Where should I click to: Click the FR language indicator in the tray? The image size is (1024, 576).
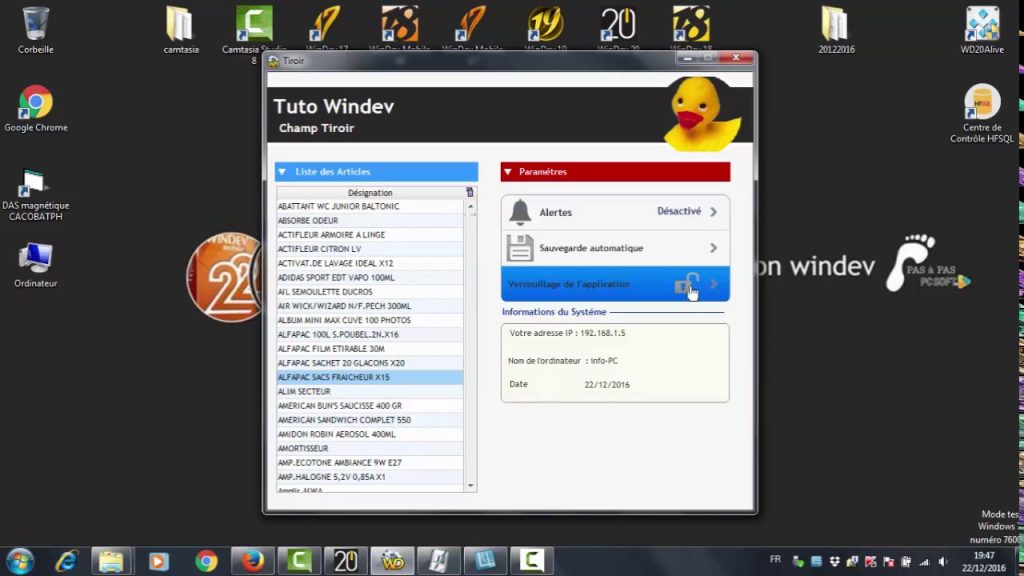[x=775, y=560]
